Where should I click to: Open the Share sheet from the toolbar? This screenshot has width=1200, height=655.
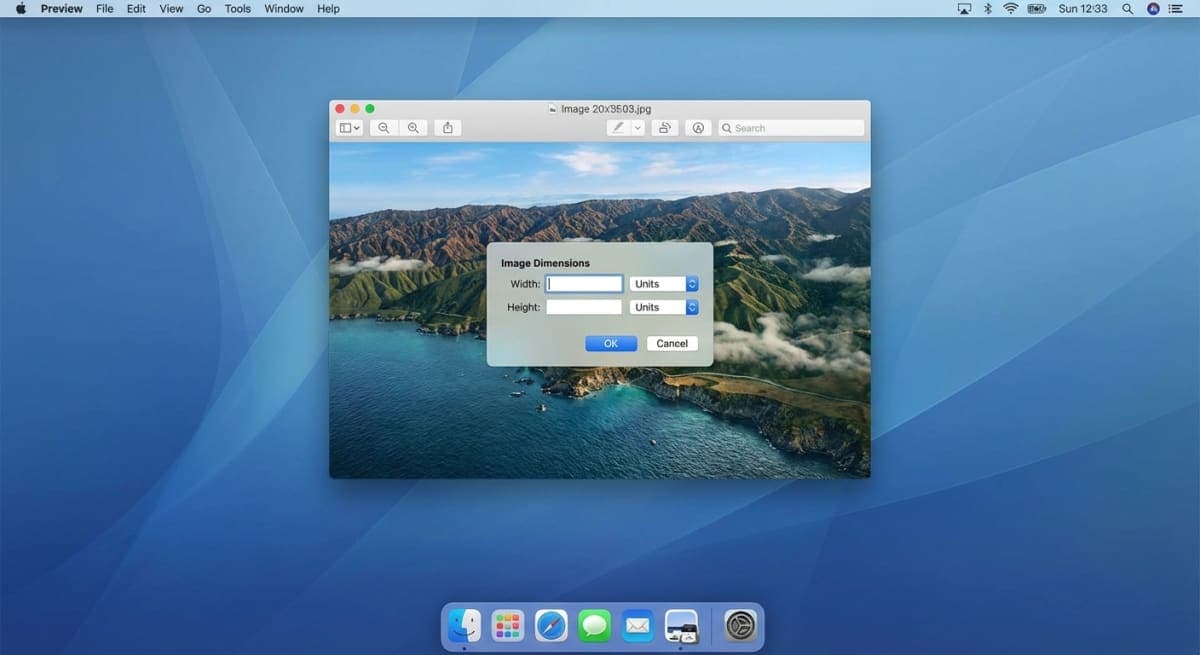pyautogui.click(x=447, y=127)
